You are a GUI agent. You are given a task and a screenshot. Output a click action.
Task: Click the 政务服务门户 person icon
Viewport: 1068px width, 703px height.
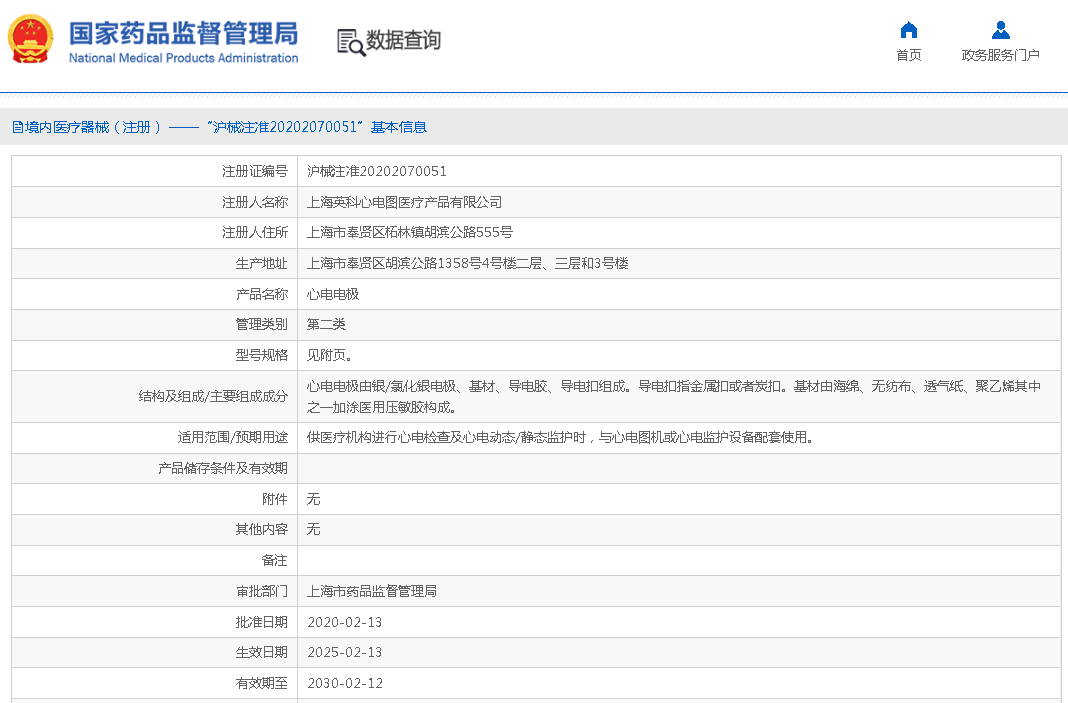pyautogui.click(x=1000, y=30)
